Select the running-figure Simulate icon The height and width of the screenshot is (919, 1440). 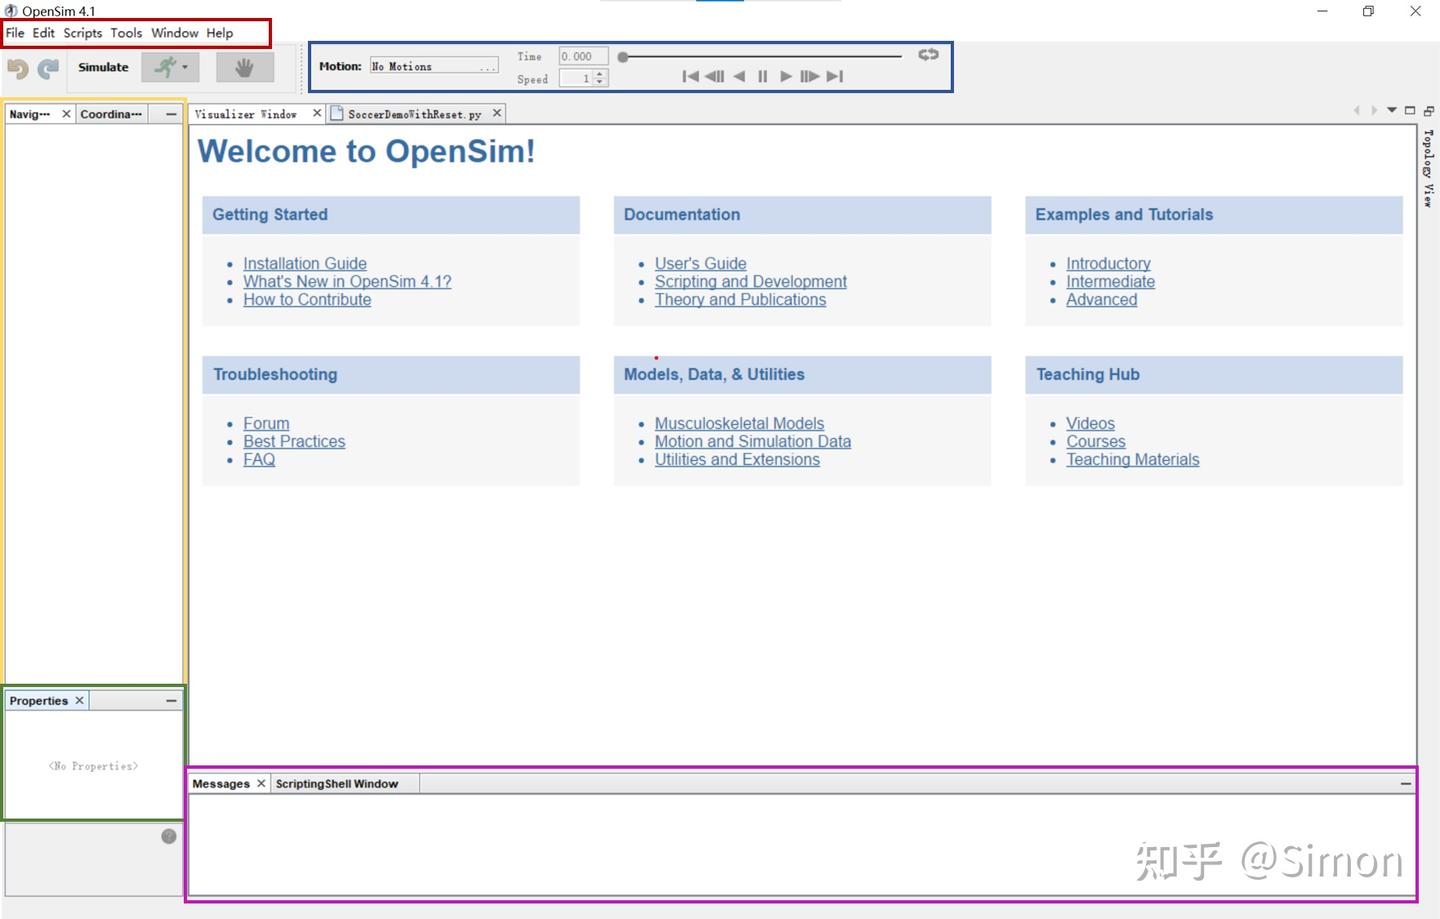click(164, 67)
